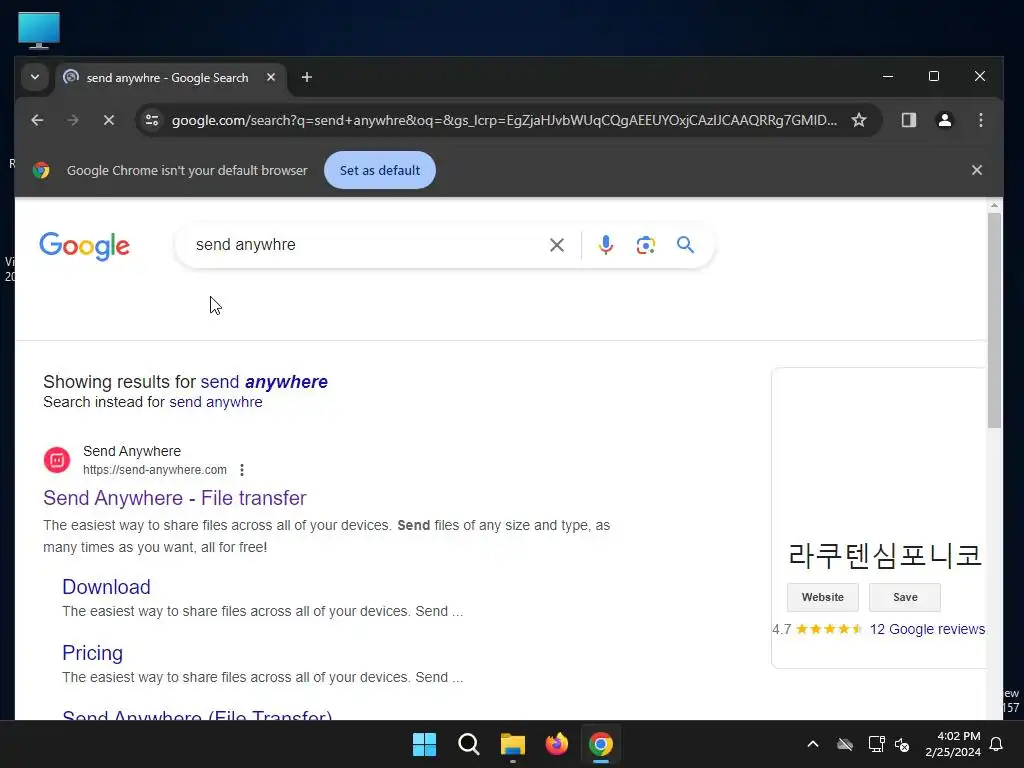
Task: Click the Google logo
Action: 85,246
